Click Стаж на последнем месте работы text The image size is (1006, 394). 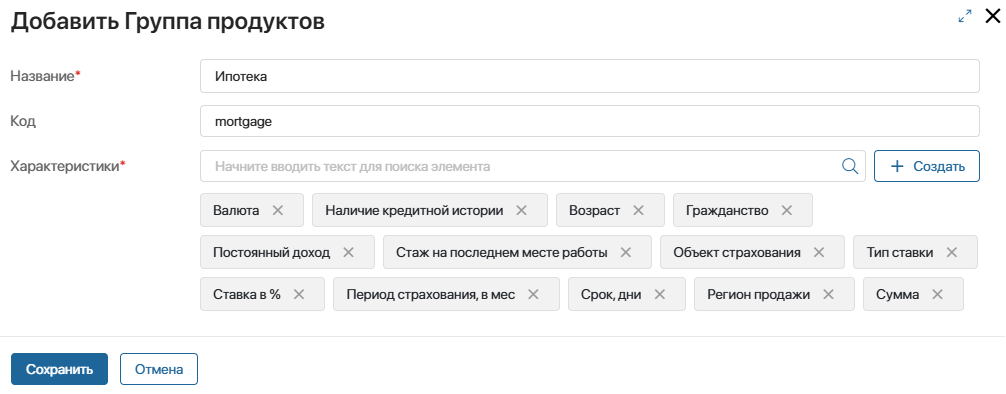click(x=502, y=252)
